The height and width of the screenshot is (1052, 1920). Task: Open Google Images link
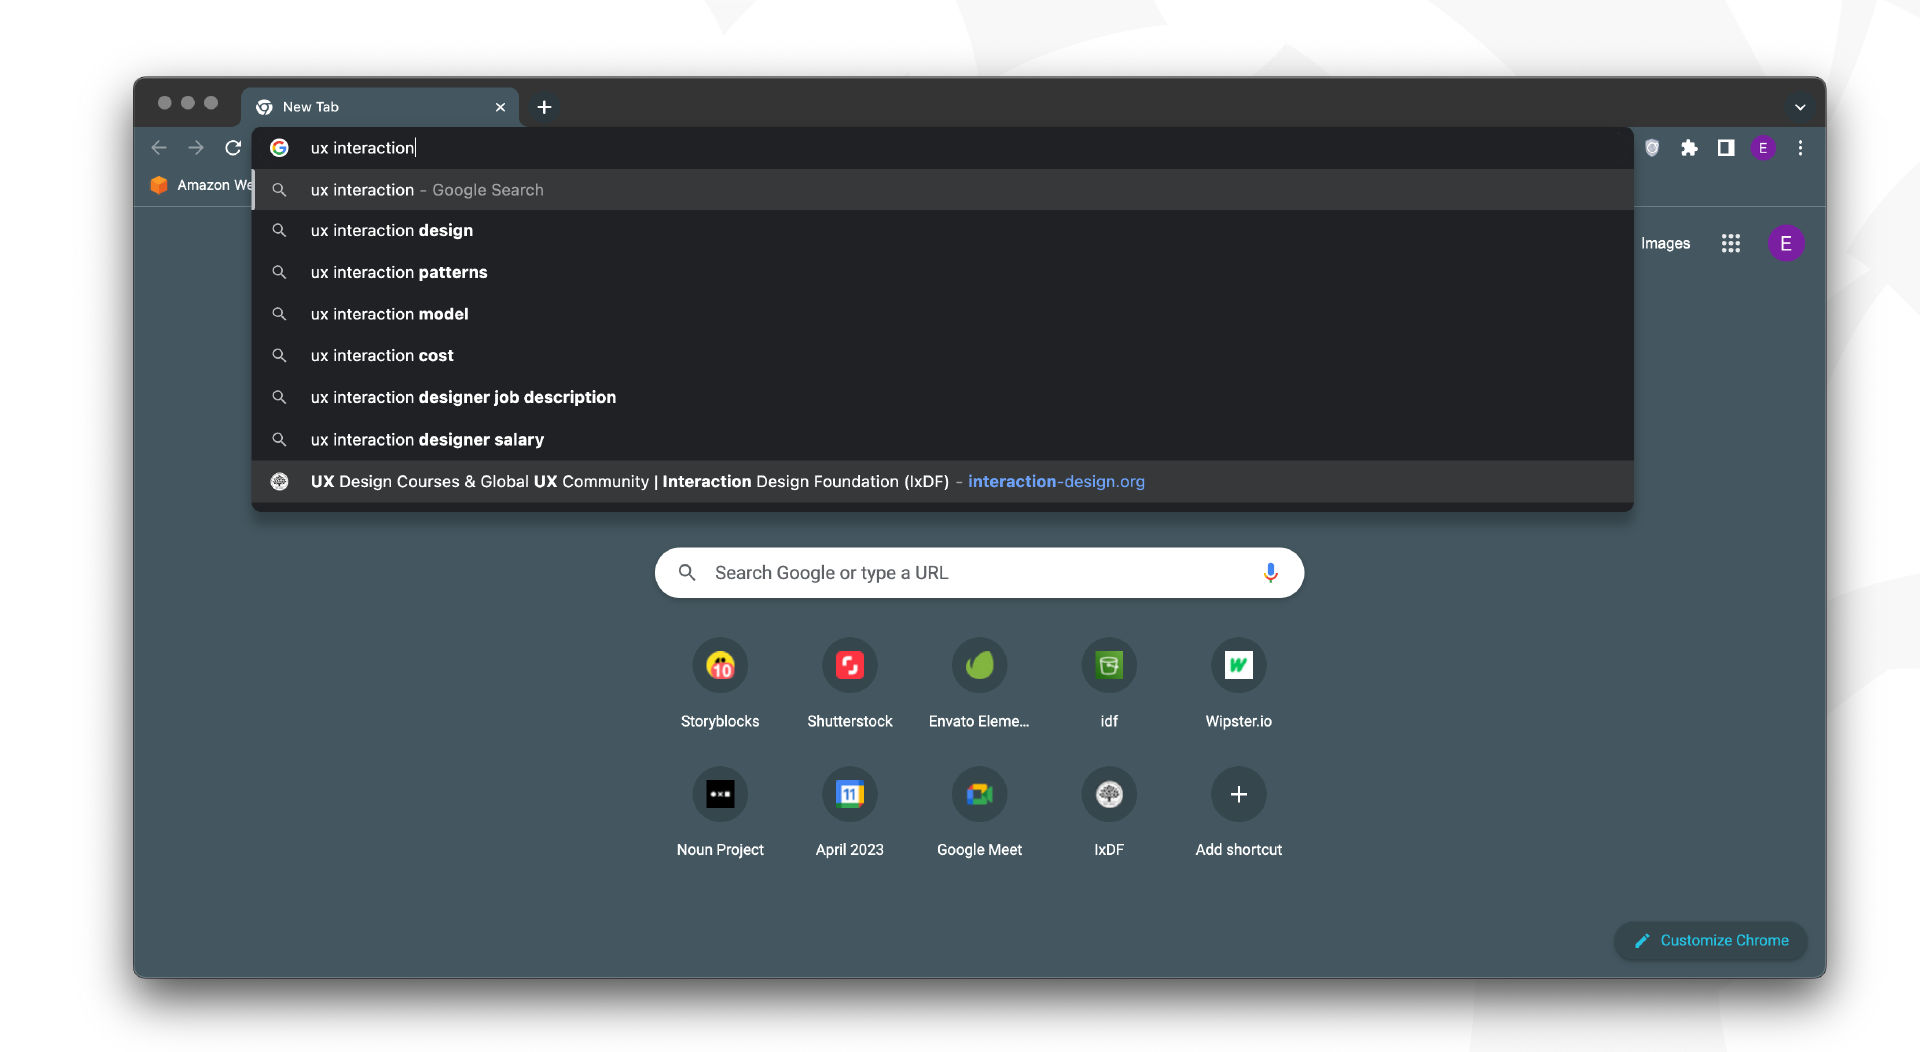coord(1665,243)
